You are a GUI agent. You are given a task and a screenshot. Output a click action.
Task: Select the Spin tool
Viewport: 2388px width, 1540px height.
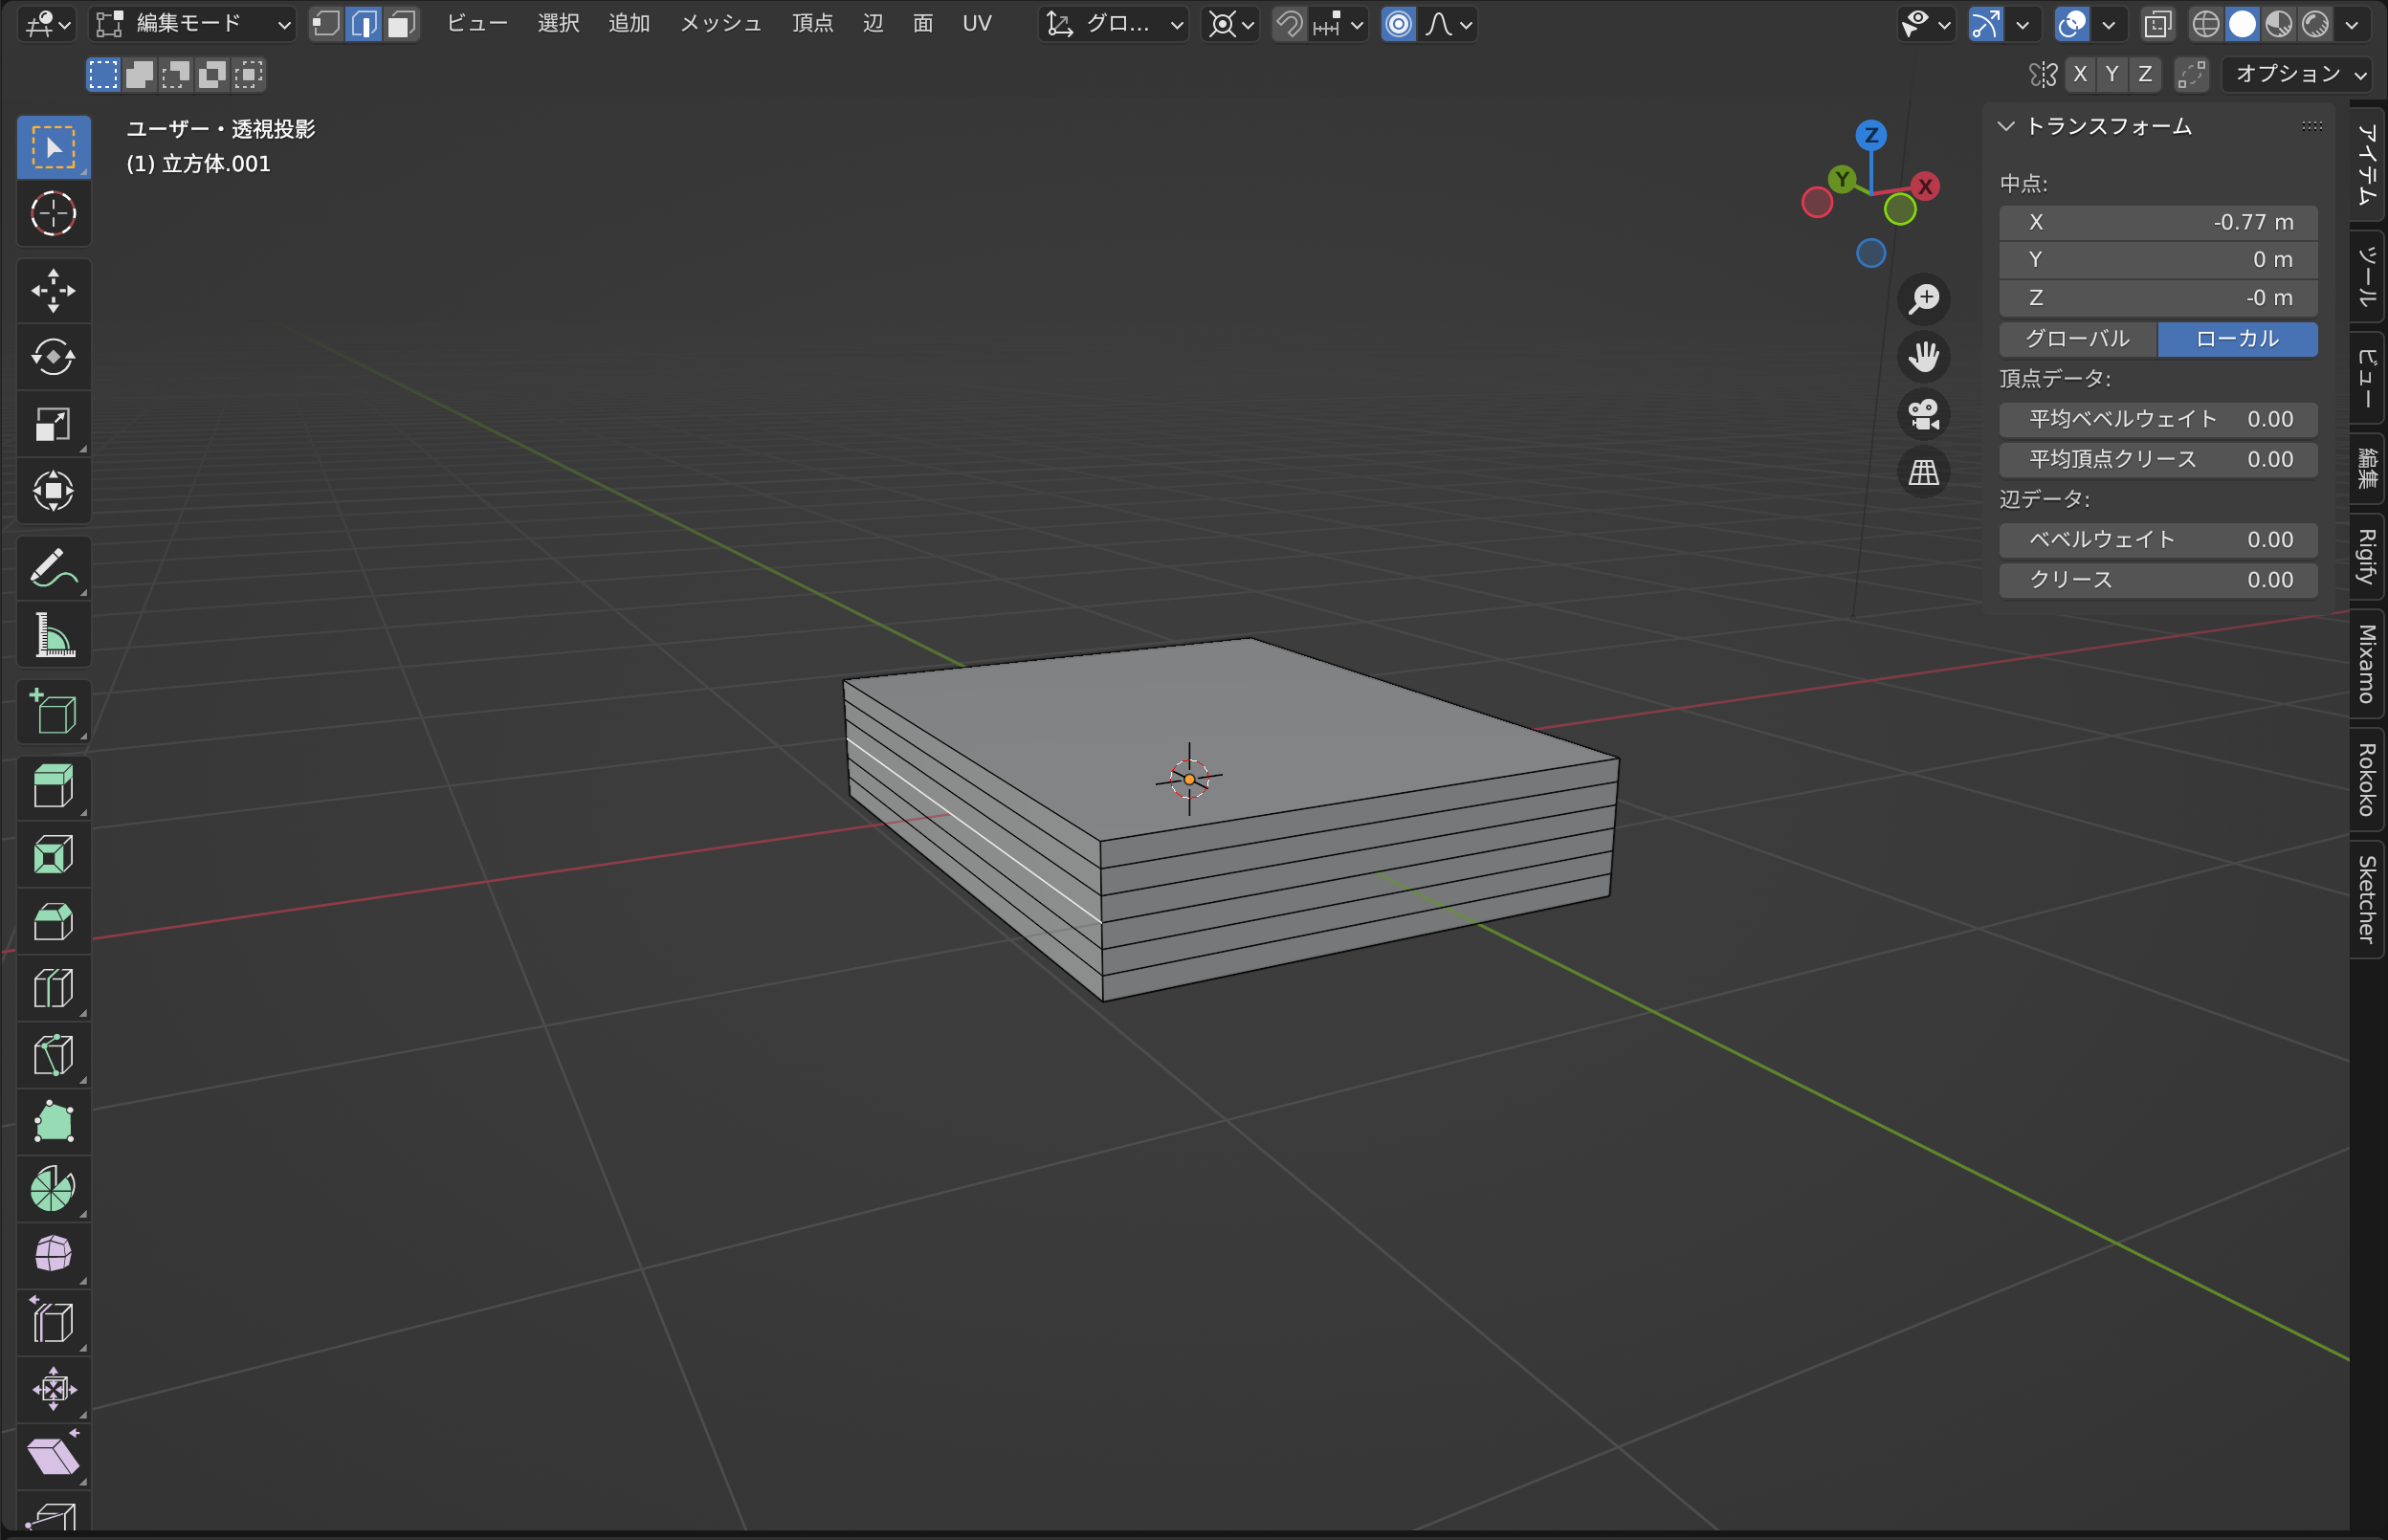coord(54,1188)
